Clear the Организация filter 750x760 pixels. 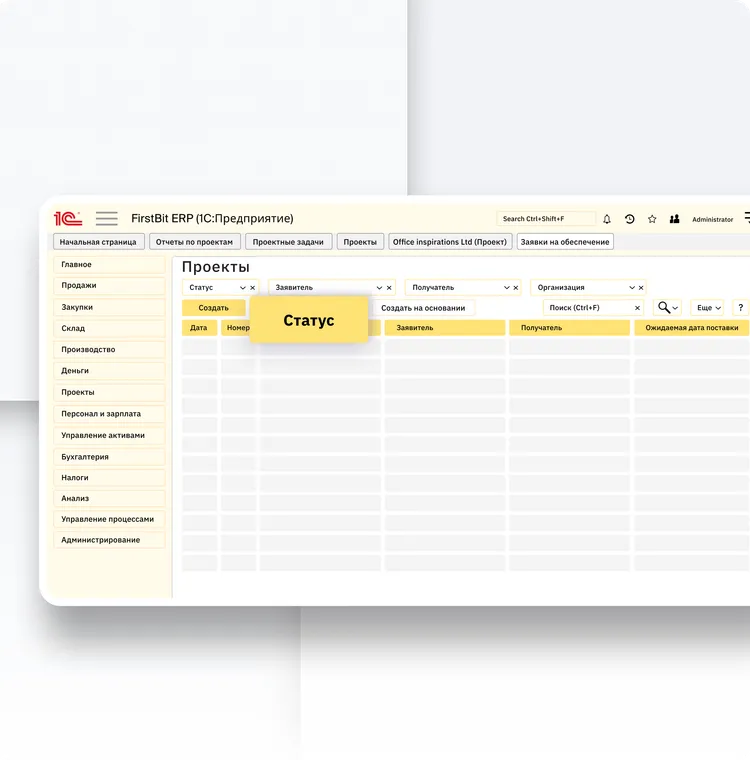(x=640, y=288)
